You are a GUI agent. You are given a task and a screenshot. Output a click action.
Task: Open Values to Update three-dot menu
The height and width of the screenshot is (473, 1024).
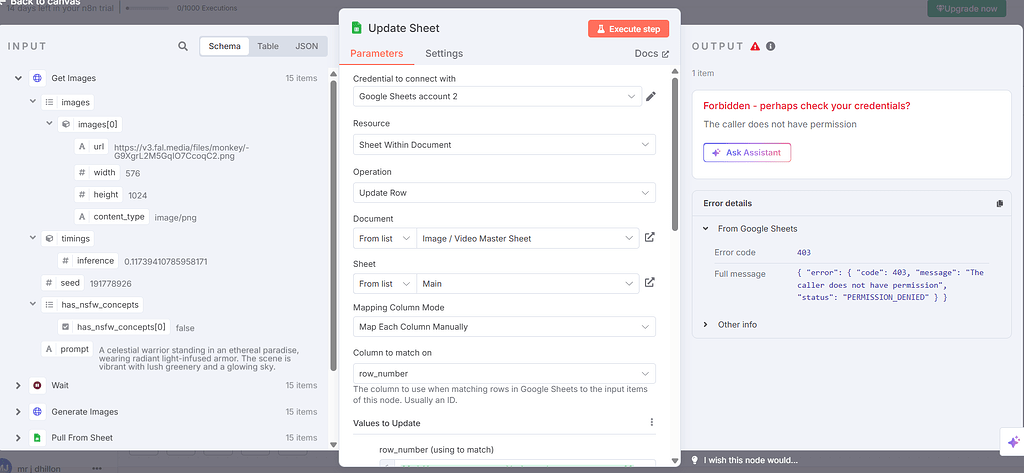click(651, 423)
